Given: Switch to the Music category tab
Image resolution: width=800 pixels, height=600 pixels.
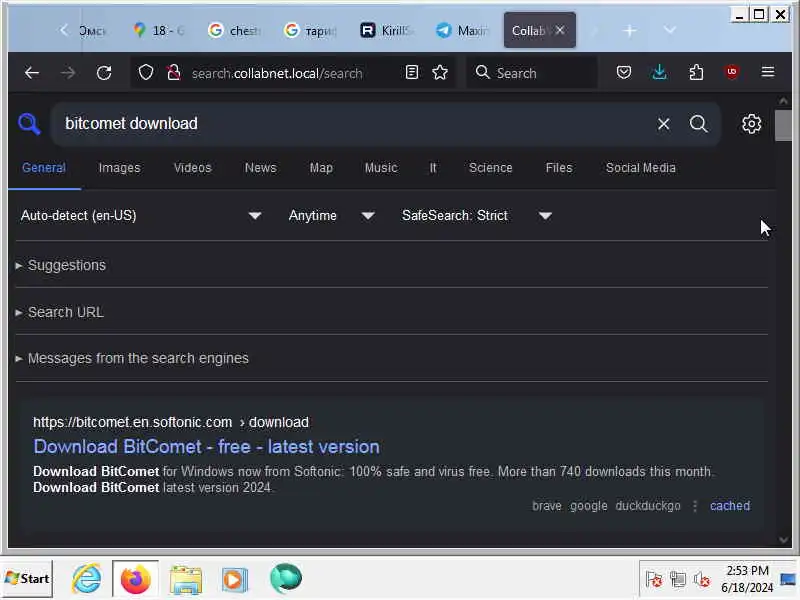Looking at the screenshot, I should click(381, 168).
